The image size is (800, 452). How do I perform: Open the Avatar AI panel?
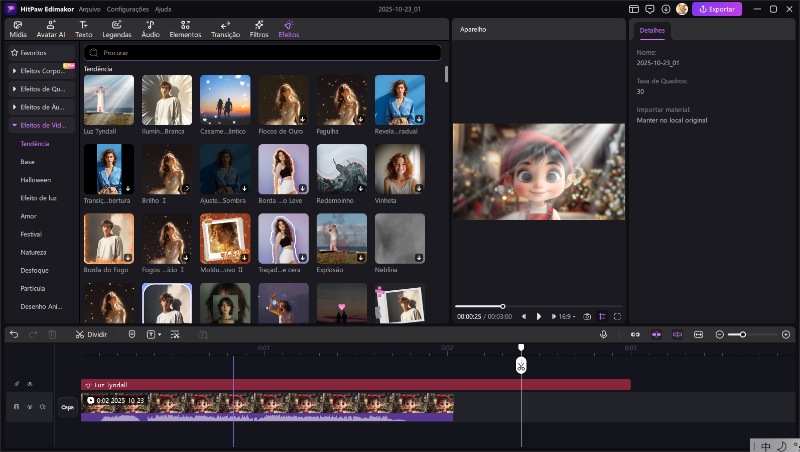pyautogui.click(x=49, y=28)
